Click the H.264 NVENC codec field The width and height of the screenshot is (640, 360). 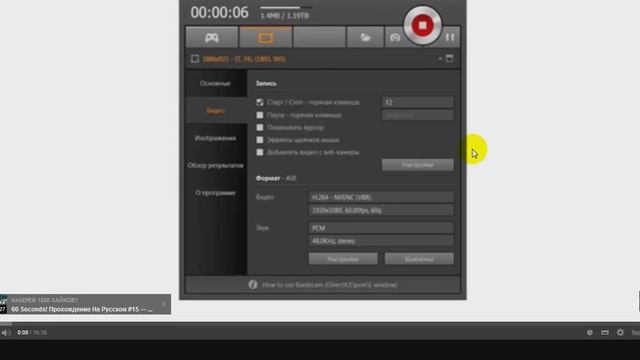[381, 197]
